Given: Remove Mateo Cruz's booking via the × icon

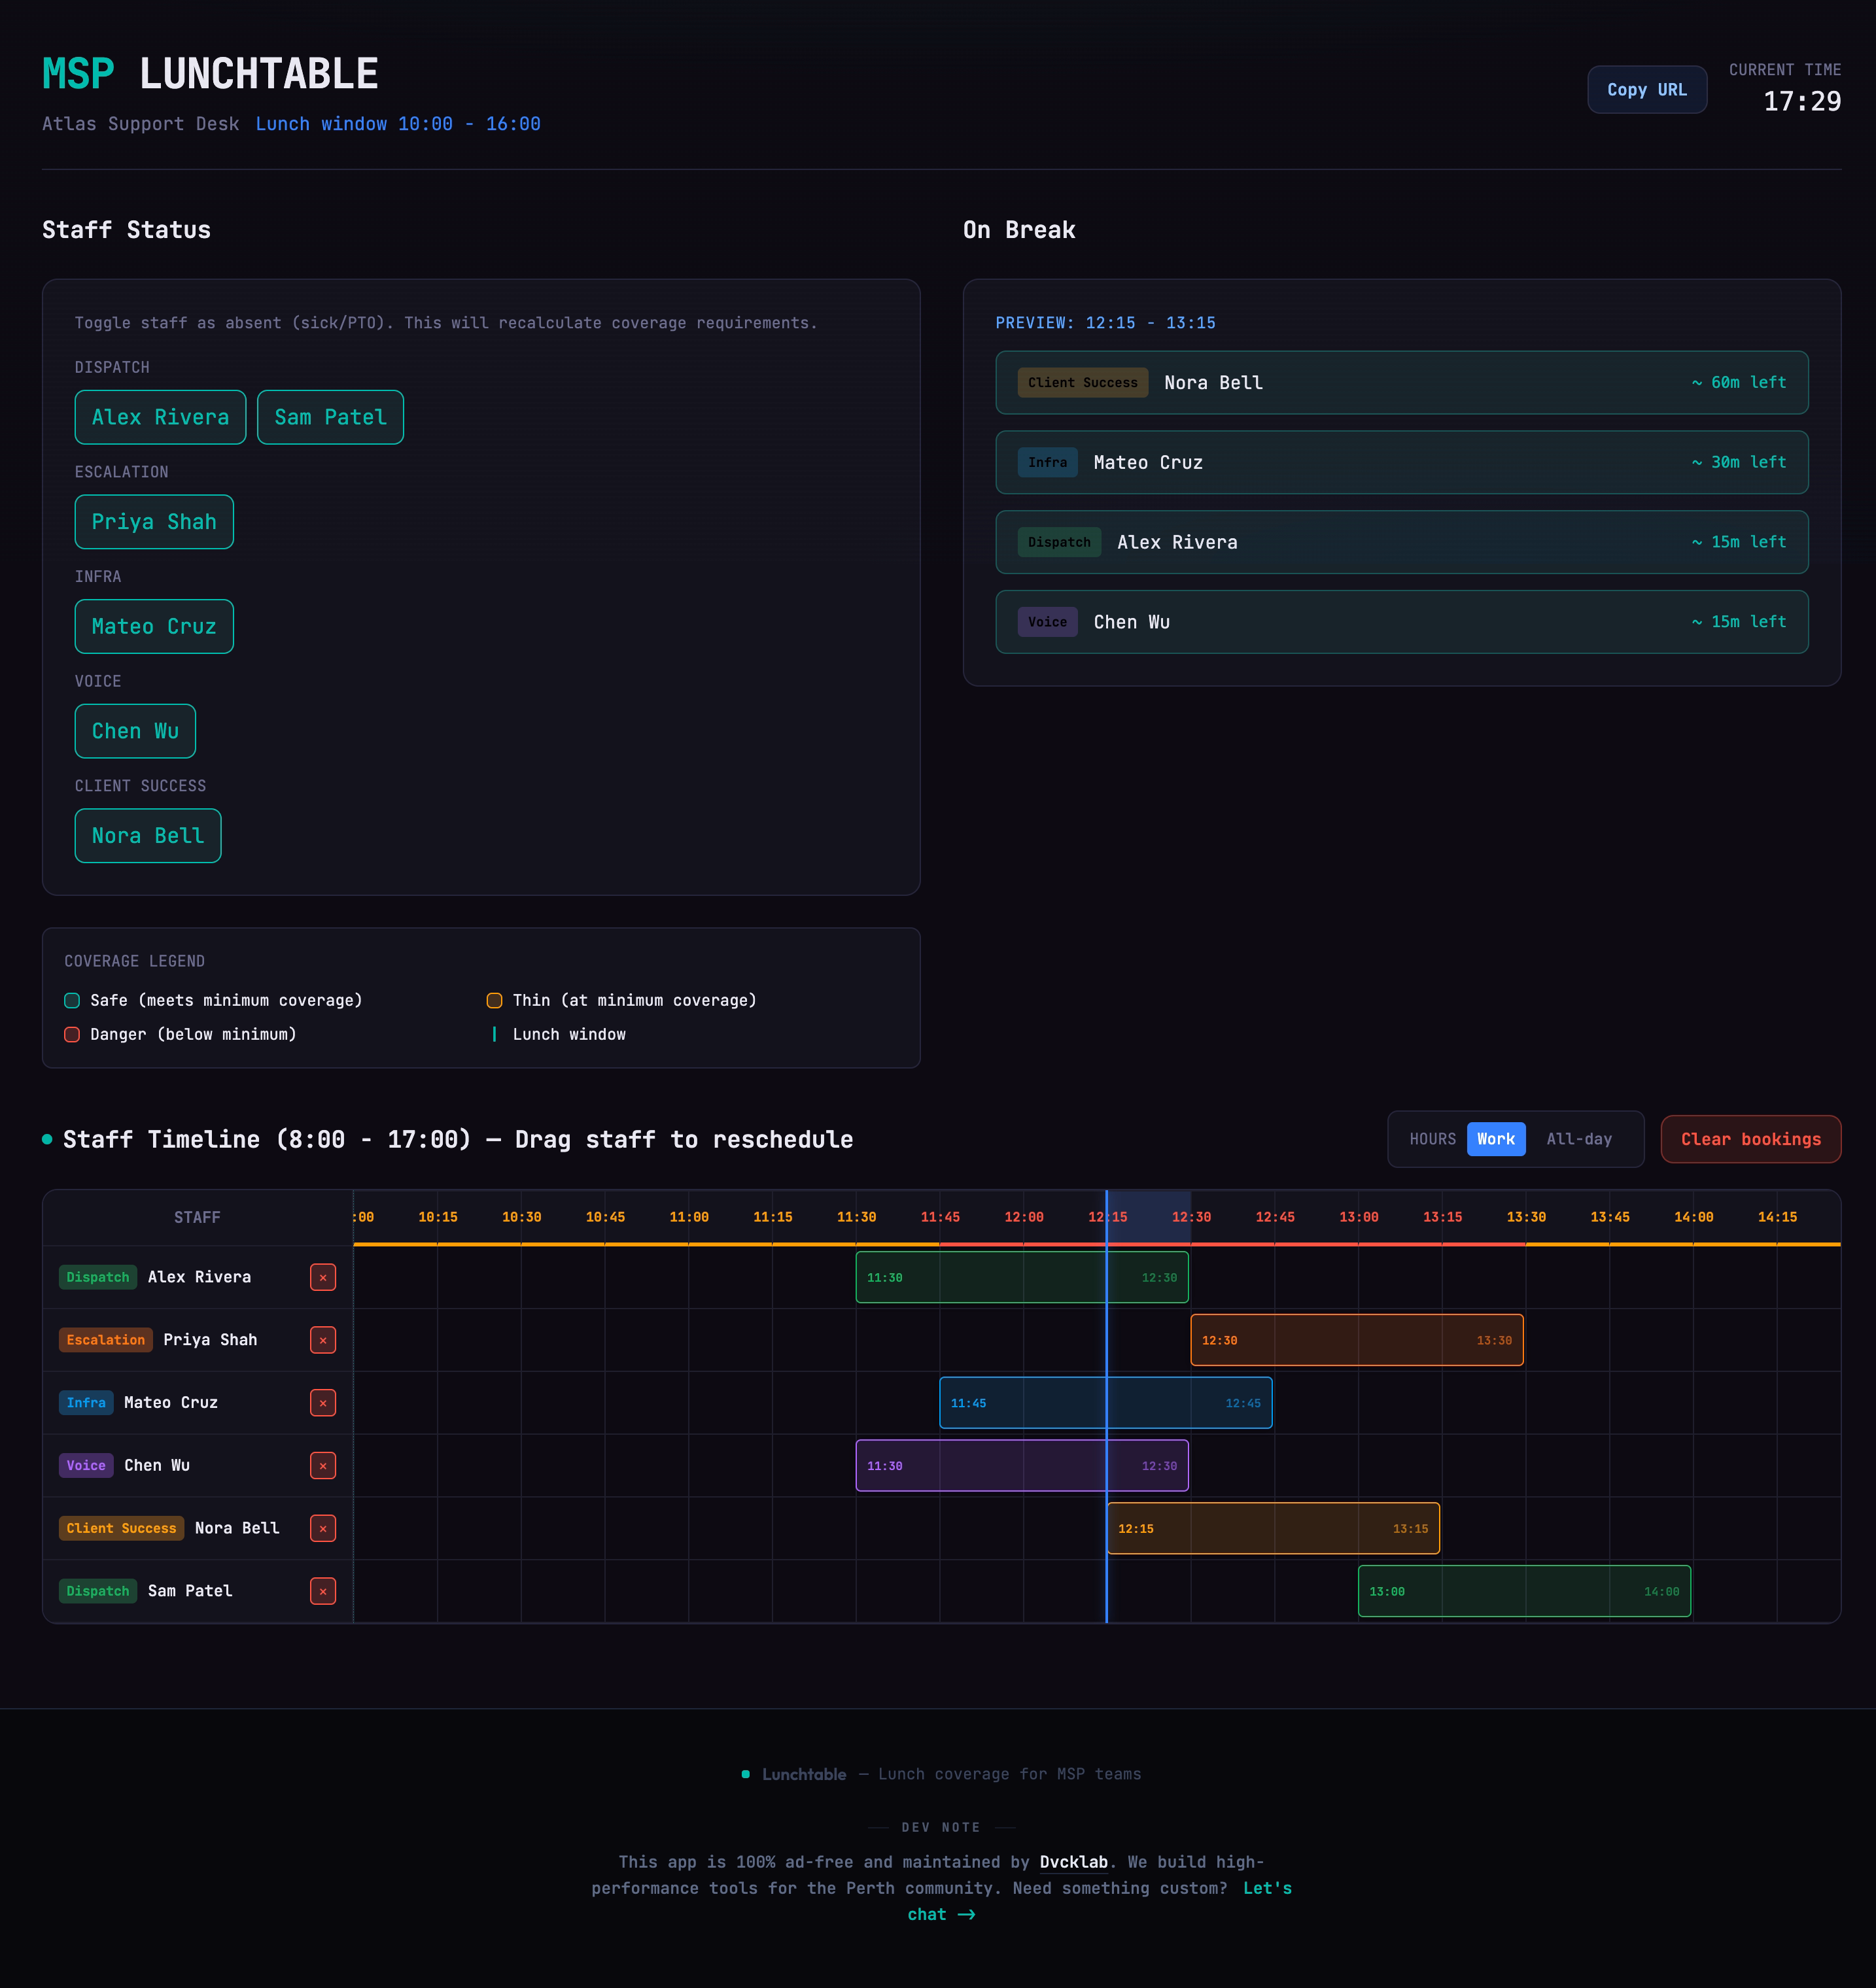Looking at the screenshot, I should tap(322, 1403).
